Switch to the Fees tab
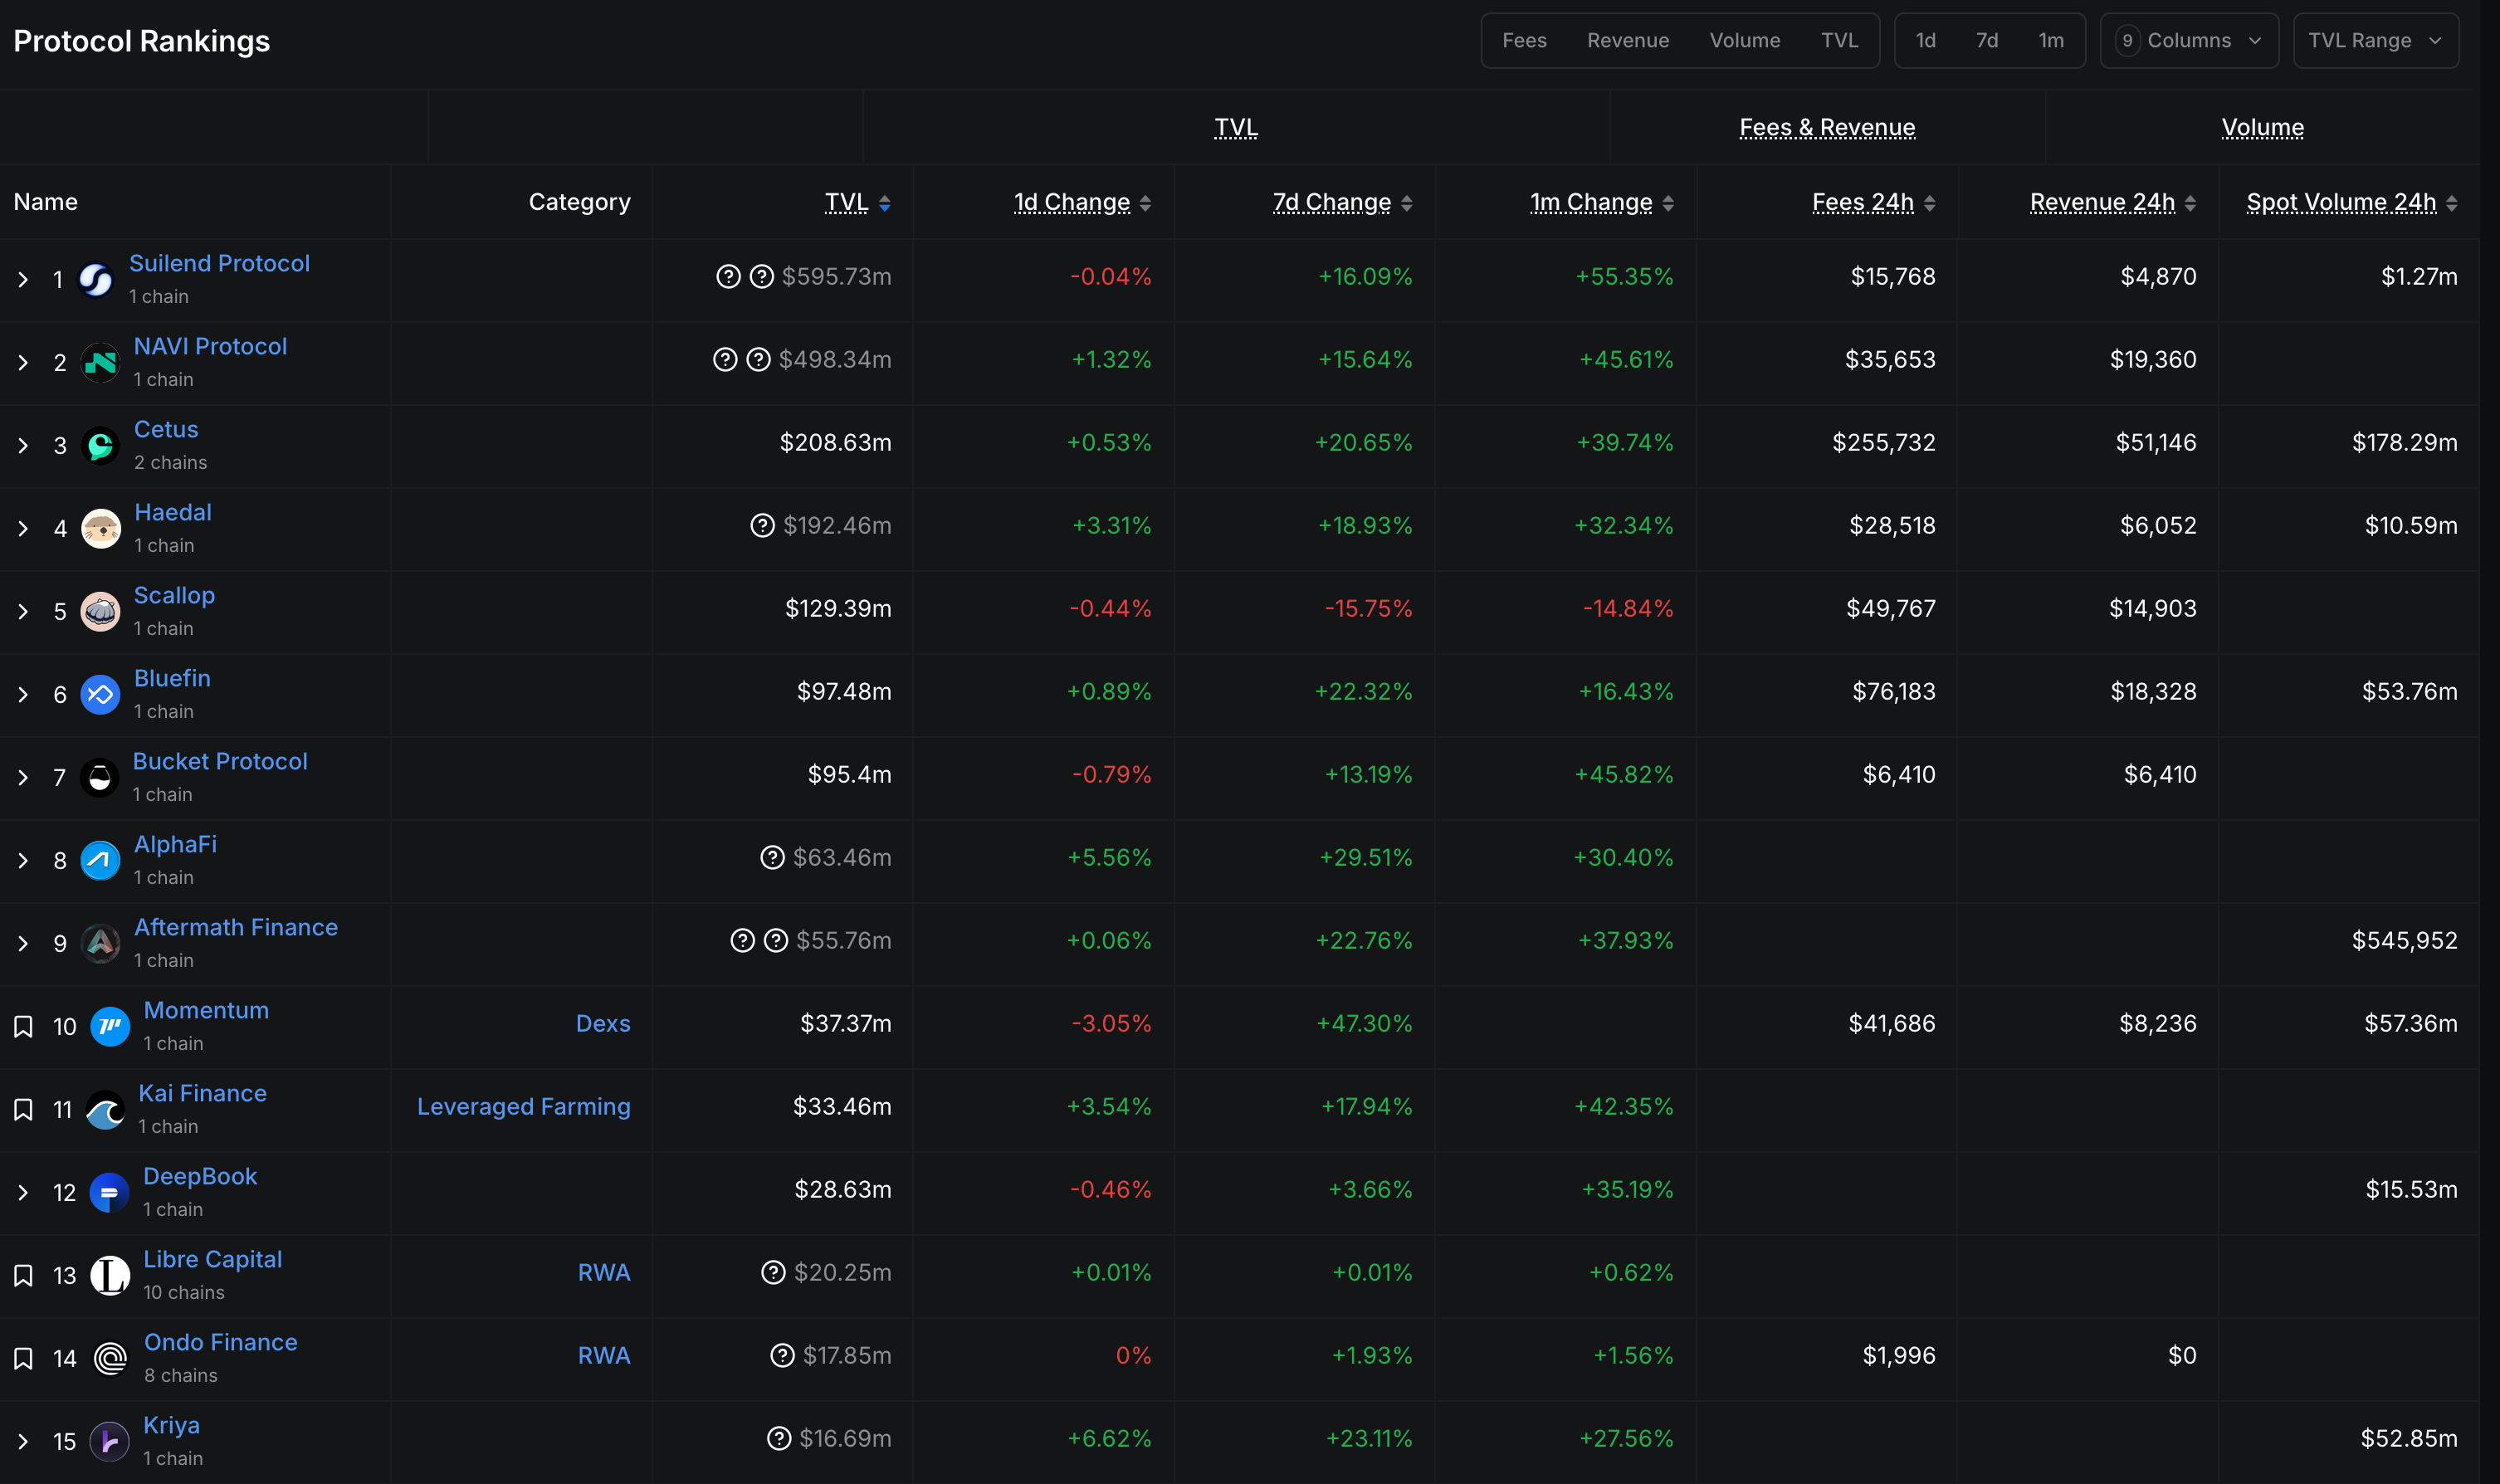The width and height of the screenshot is (2500, 1484). [x=1523, y=40]
